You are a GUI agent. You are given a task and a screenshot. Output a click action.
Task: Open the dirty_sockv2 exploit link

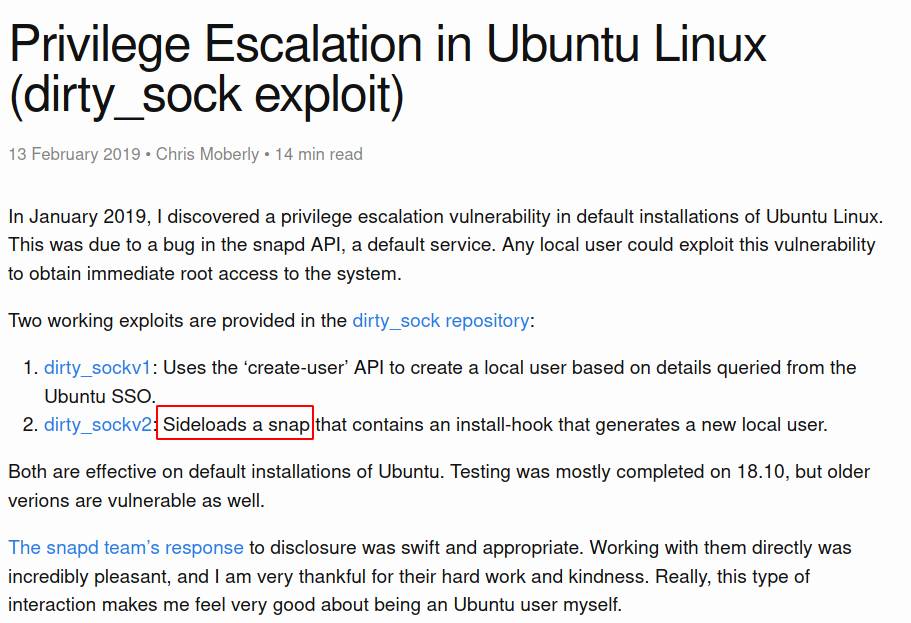click(98, 425)
